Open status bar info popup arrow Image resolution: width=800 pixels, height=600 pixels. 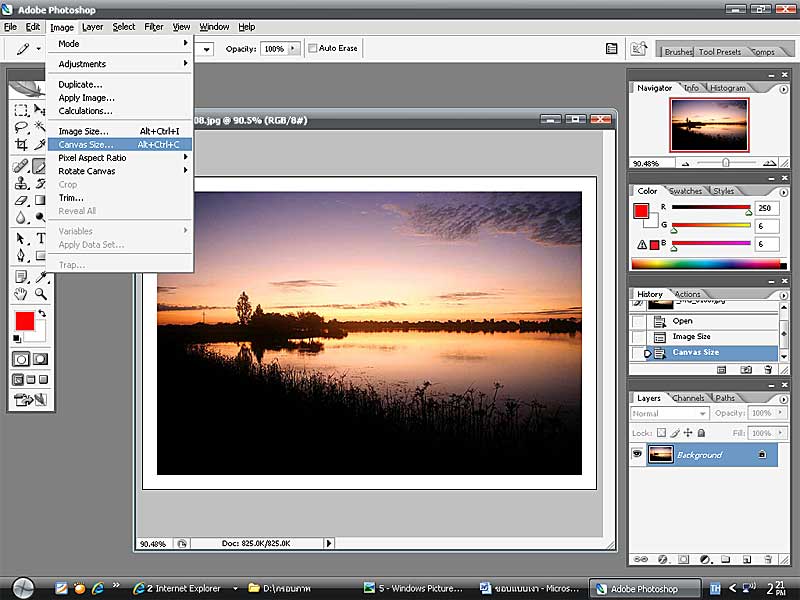pyautogui.click(x=329, y=543)
